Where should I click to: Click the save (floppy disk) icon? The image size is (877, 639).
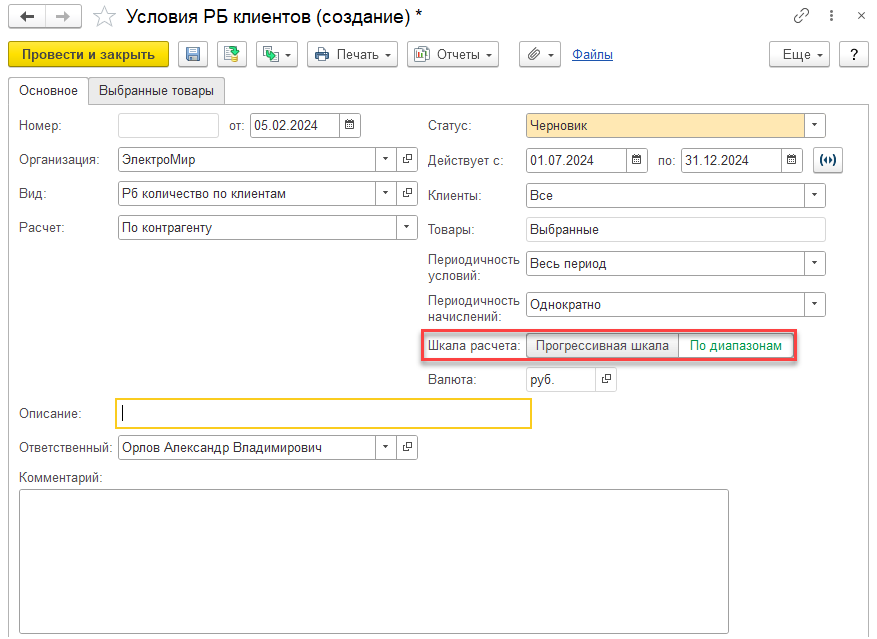point(193,55)
